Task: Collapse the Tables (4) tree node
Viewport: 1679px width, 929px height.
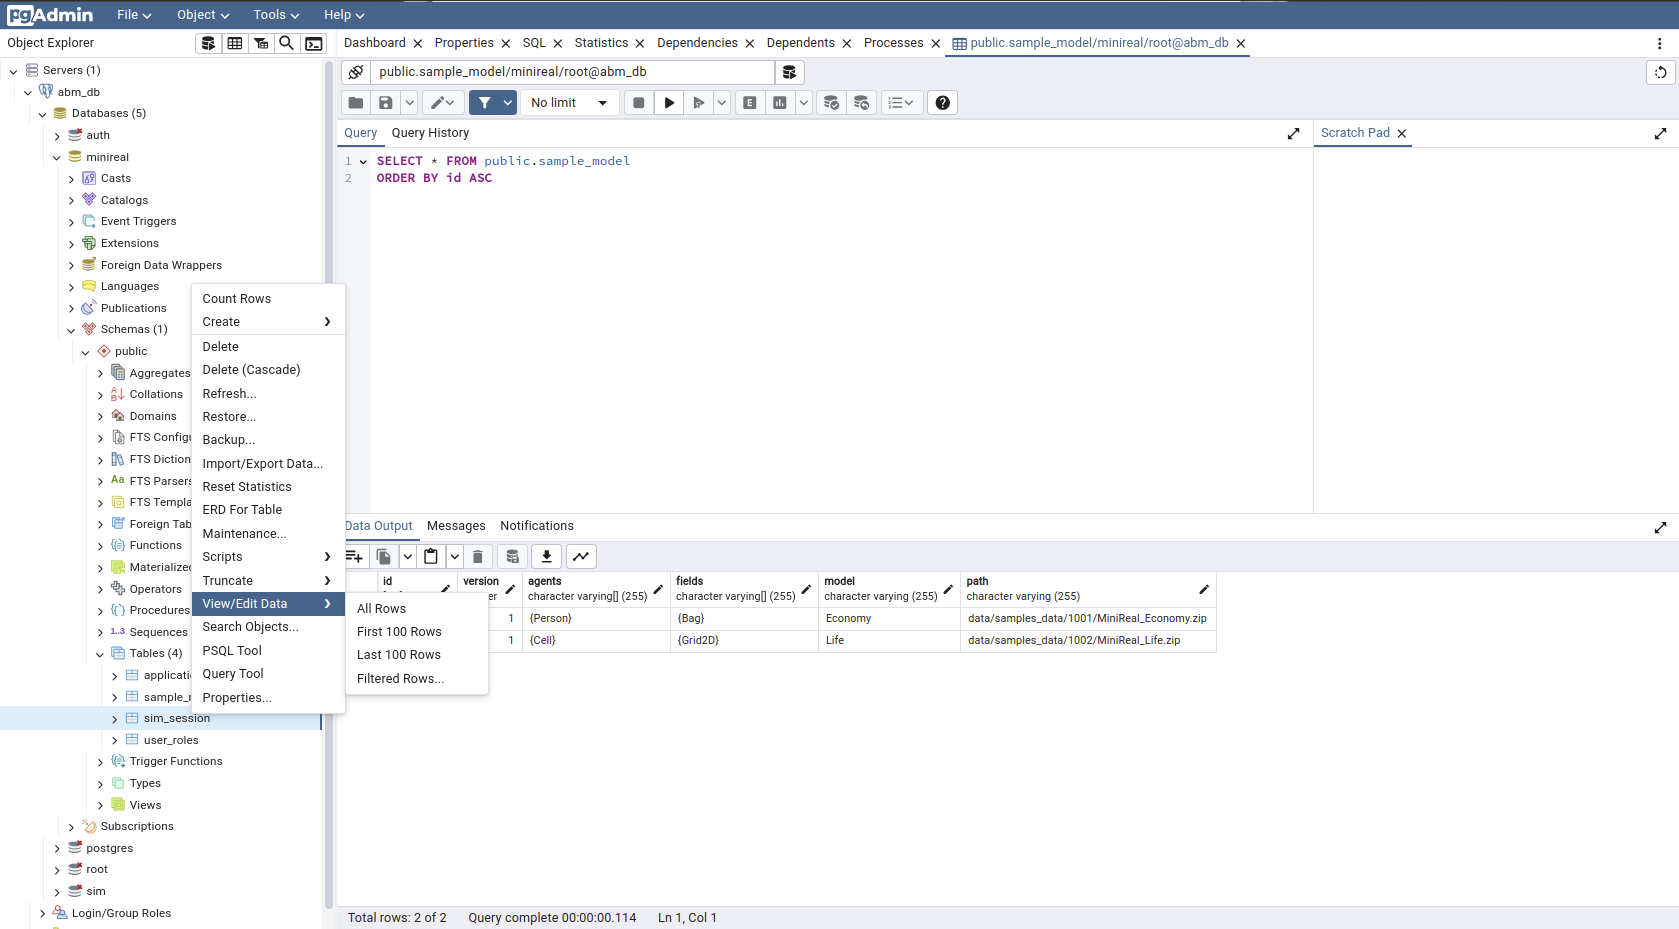Action: [100, 654]
